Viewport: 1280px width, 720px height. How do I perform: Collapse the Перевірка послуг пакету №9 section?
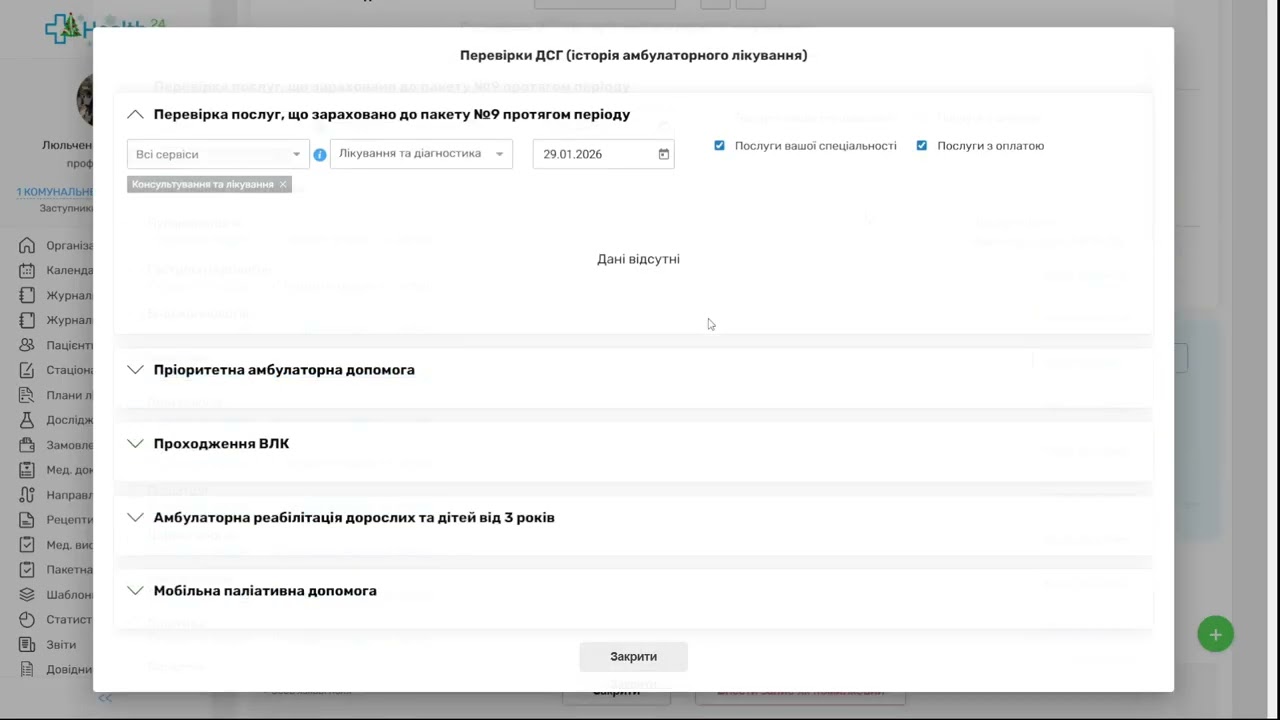tap(135, 115)
